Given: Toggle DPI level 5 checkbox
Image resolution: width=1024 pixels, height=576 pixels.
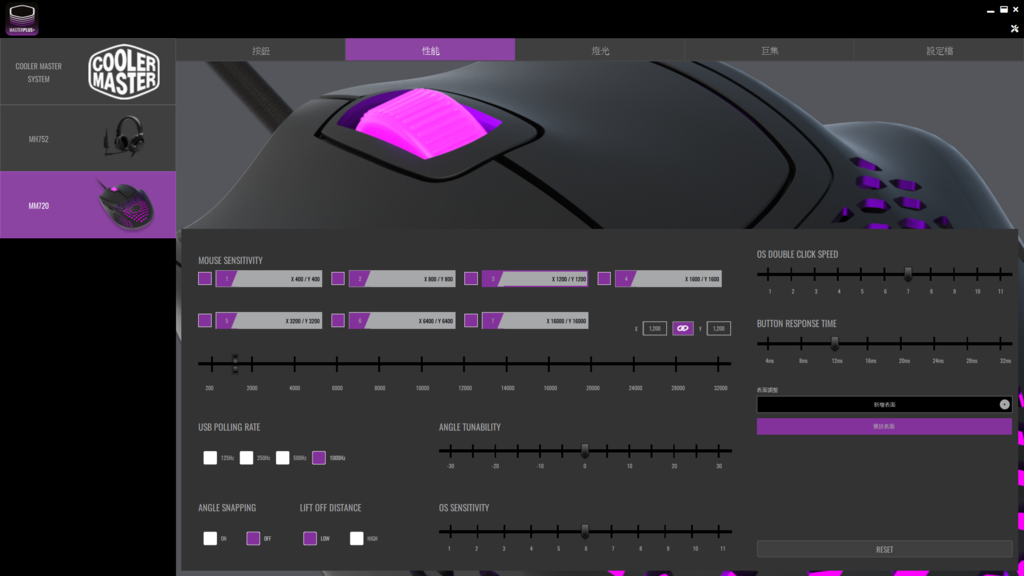Looking at the screenshot, I should click(205, 321).
